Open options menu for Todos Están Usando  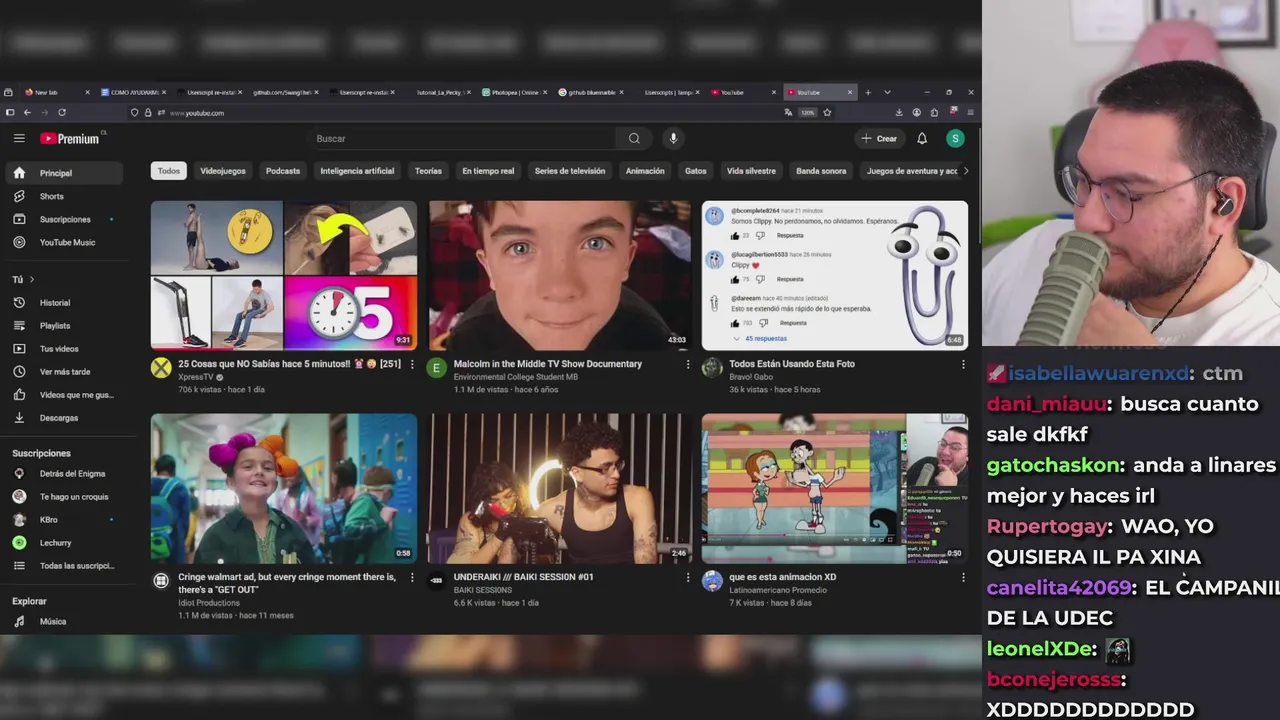(x=963, y=365)
